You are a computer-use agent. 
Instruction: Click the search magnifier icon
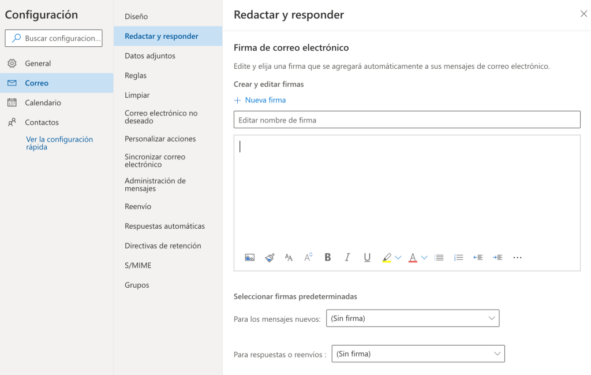tap(16, 38)
